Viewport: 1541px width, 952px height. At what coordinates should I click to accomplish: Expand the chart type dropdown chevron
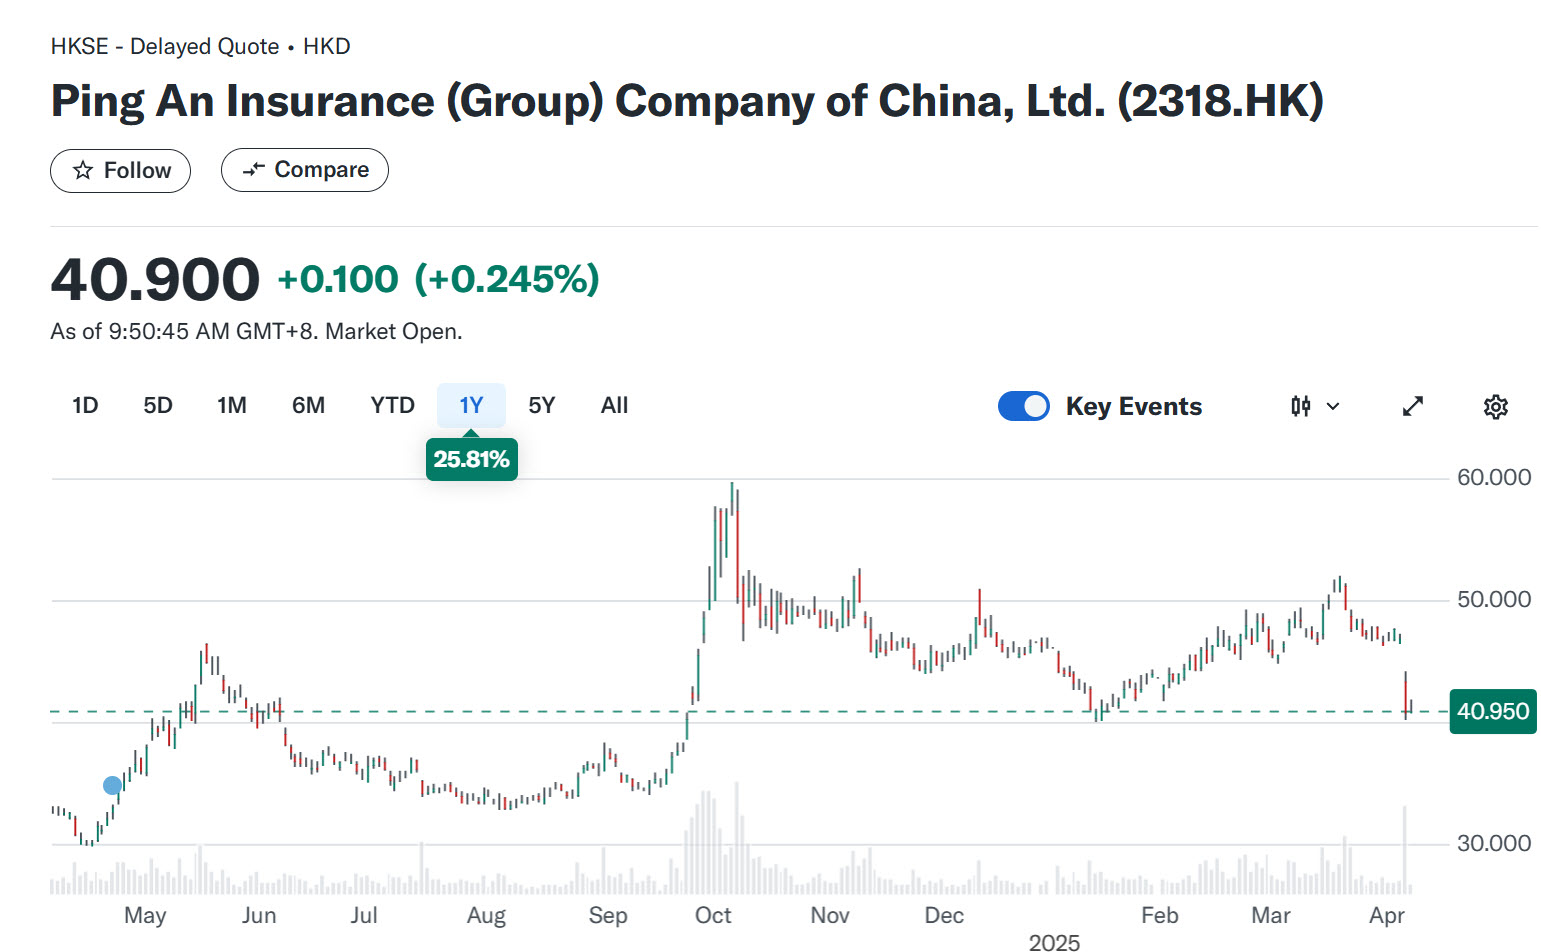(1333, 406)
